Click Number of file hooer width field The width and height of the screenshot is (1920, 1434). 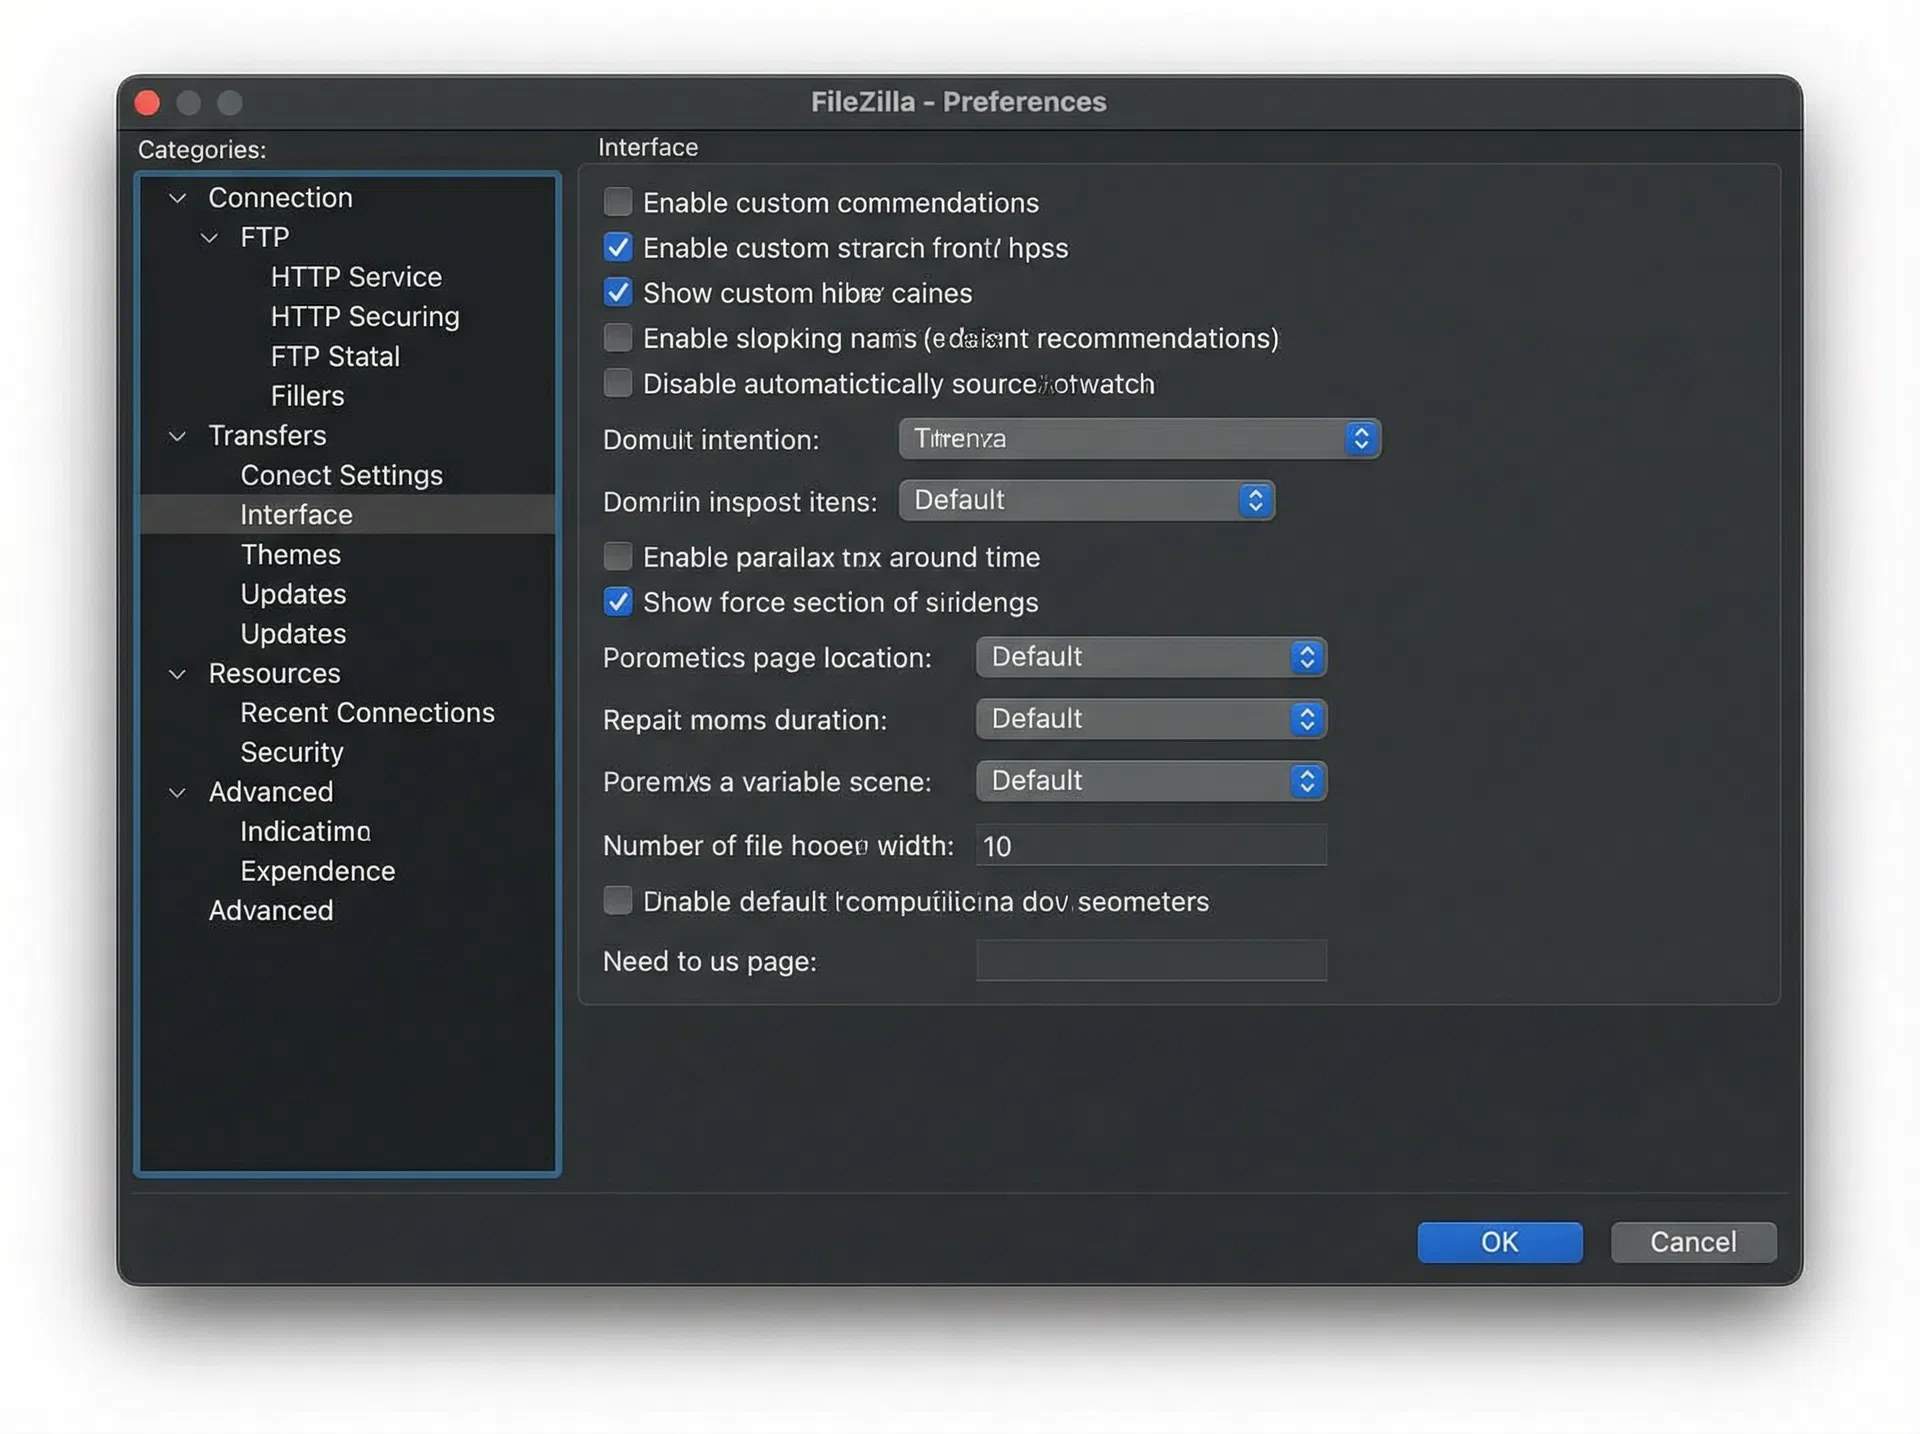1152,845
